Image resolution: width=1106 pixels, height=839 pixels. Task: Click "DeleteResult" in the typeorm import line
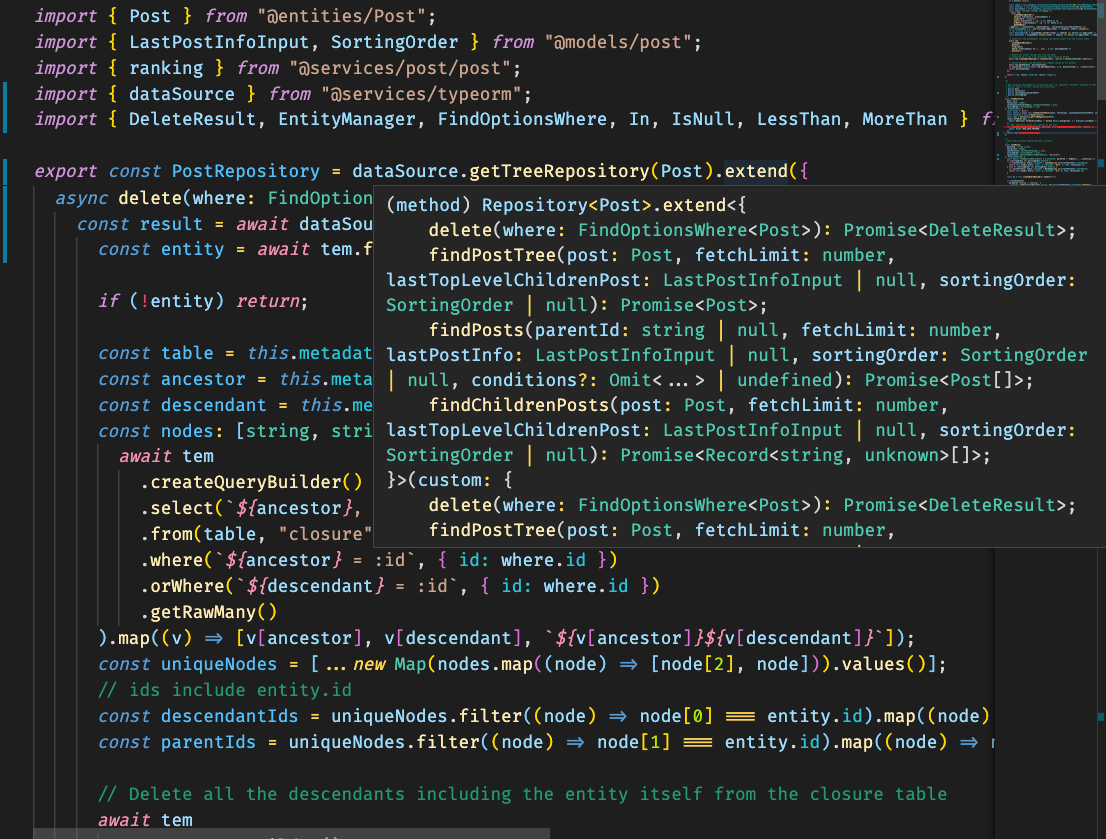coord(192,119)
